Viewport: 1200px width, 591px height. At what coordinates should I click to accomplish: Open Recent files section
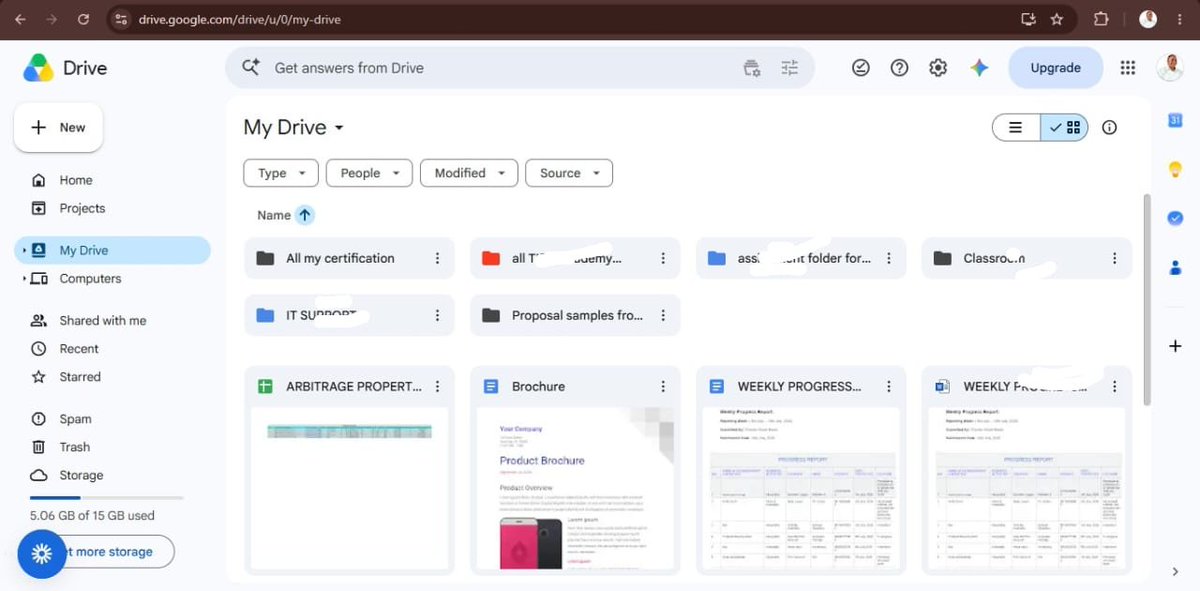tap(79, 349)
